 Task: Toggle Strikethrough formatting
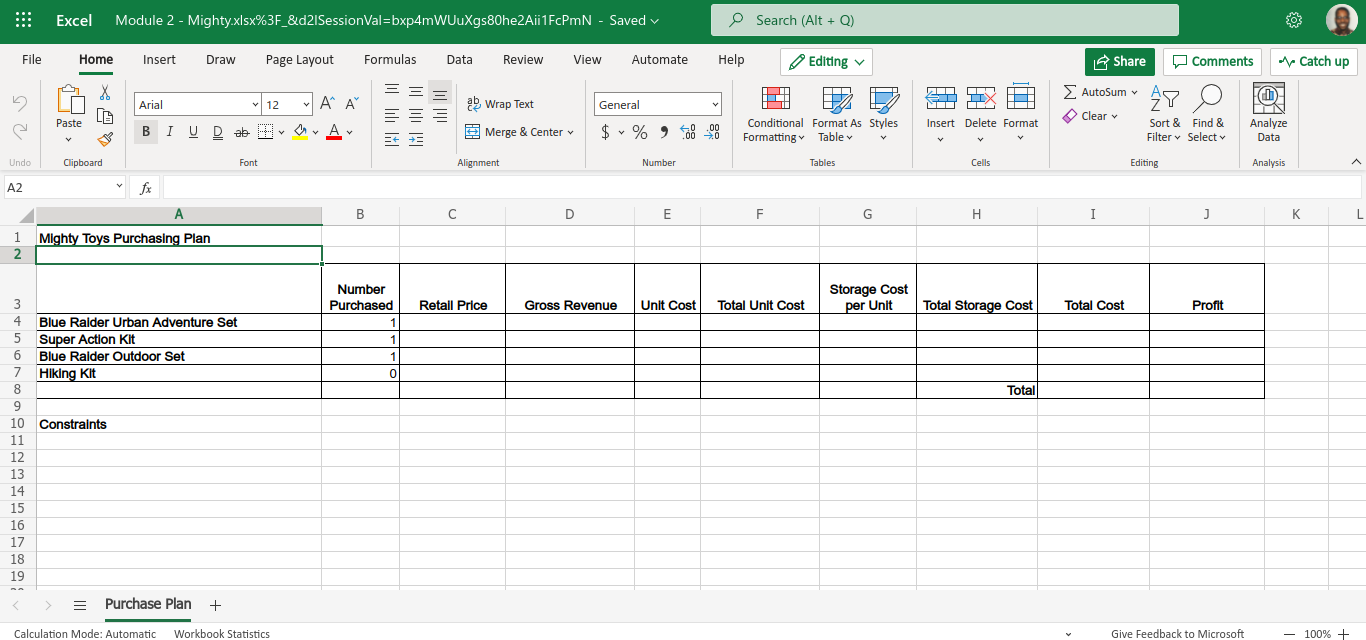coord(240,131)
